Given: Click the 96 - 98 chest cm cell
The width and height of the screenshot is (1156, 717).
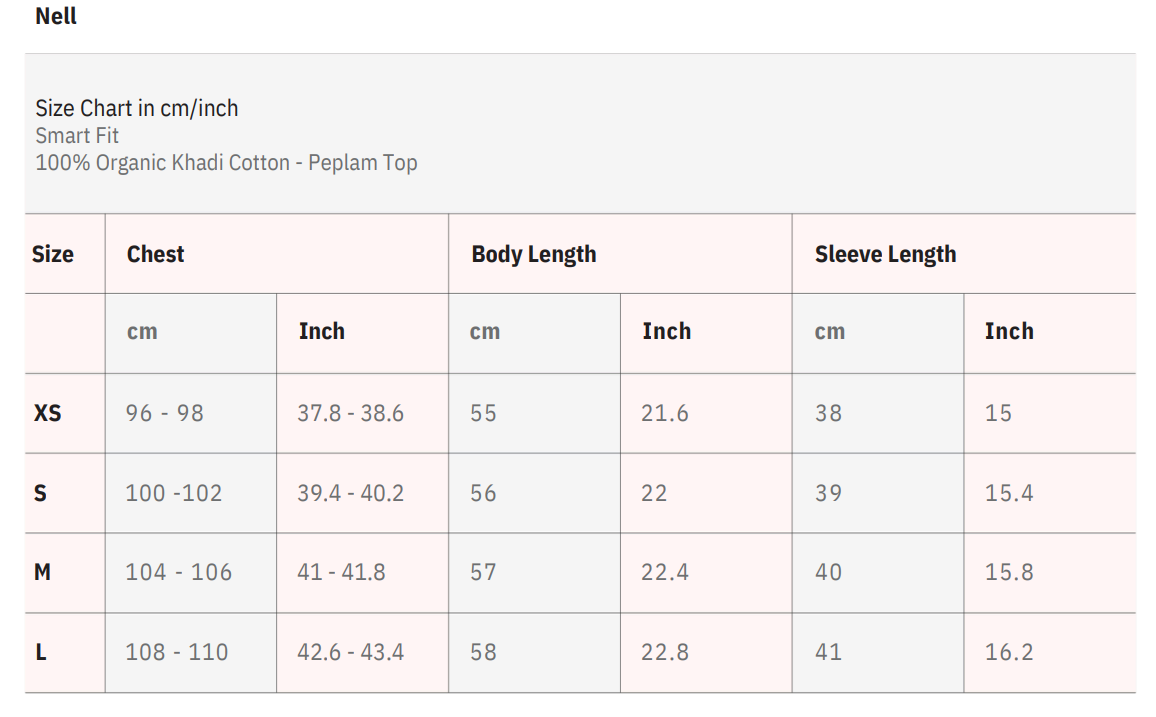Looking at the screenshot, I should click(x=164, y=413).
